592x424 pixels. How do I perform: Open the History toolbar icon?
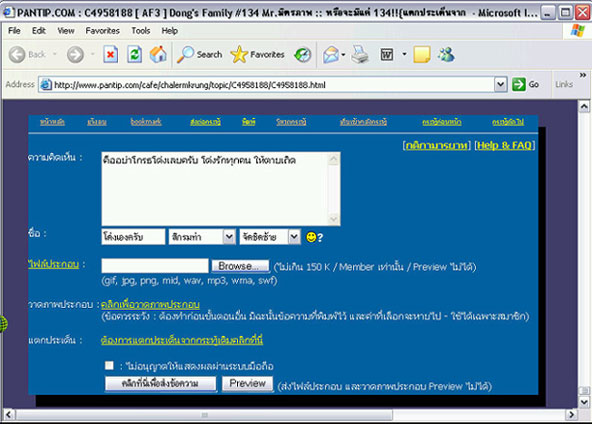[303, 55]
